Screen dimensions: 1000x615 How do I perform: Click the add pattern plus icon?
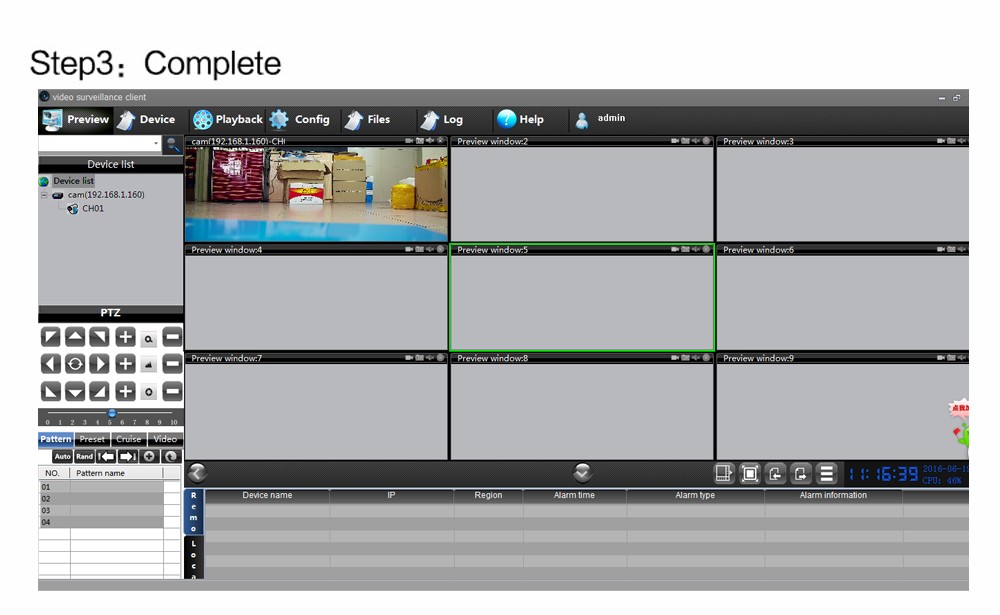pyautogui.click(x=150, y=456)
